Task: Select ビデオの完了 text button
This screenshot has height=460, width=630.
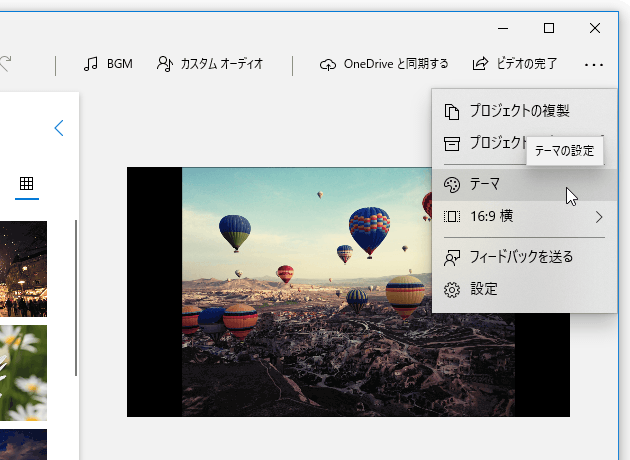Action: (x=527, y=64)
